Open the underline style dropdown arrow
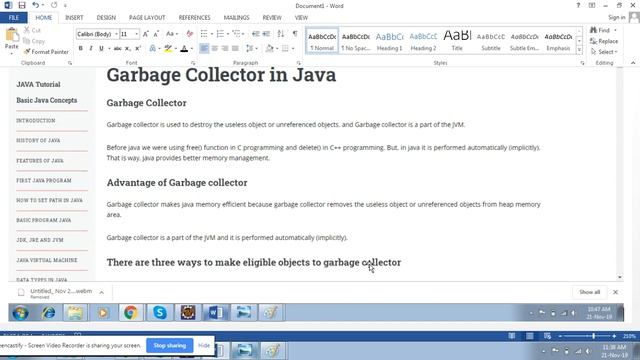 click(109, 49)
